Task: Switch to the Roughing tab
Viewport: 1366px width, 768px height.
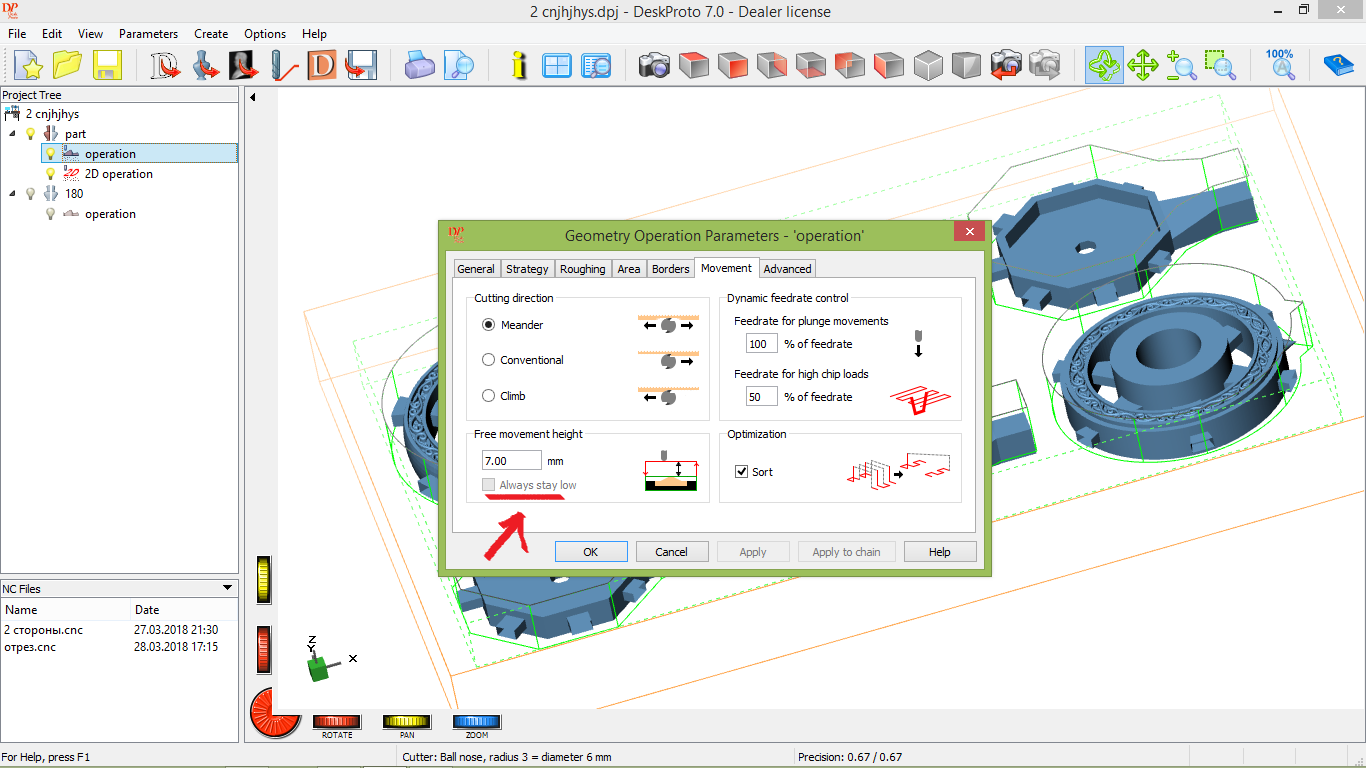Action: pos(583,269)
